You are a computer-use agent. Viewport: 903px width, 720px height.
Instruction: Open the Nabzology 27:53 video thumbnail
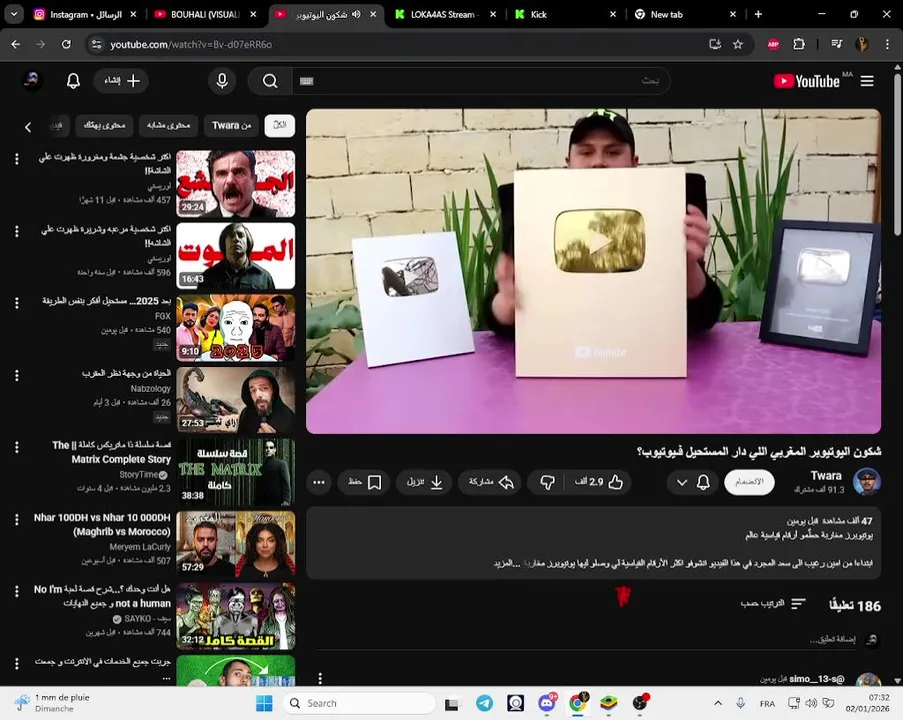236,400
